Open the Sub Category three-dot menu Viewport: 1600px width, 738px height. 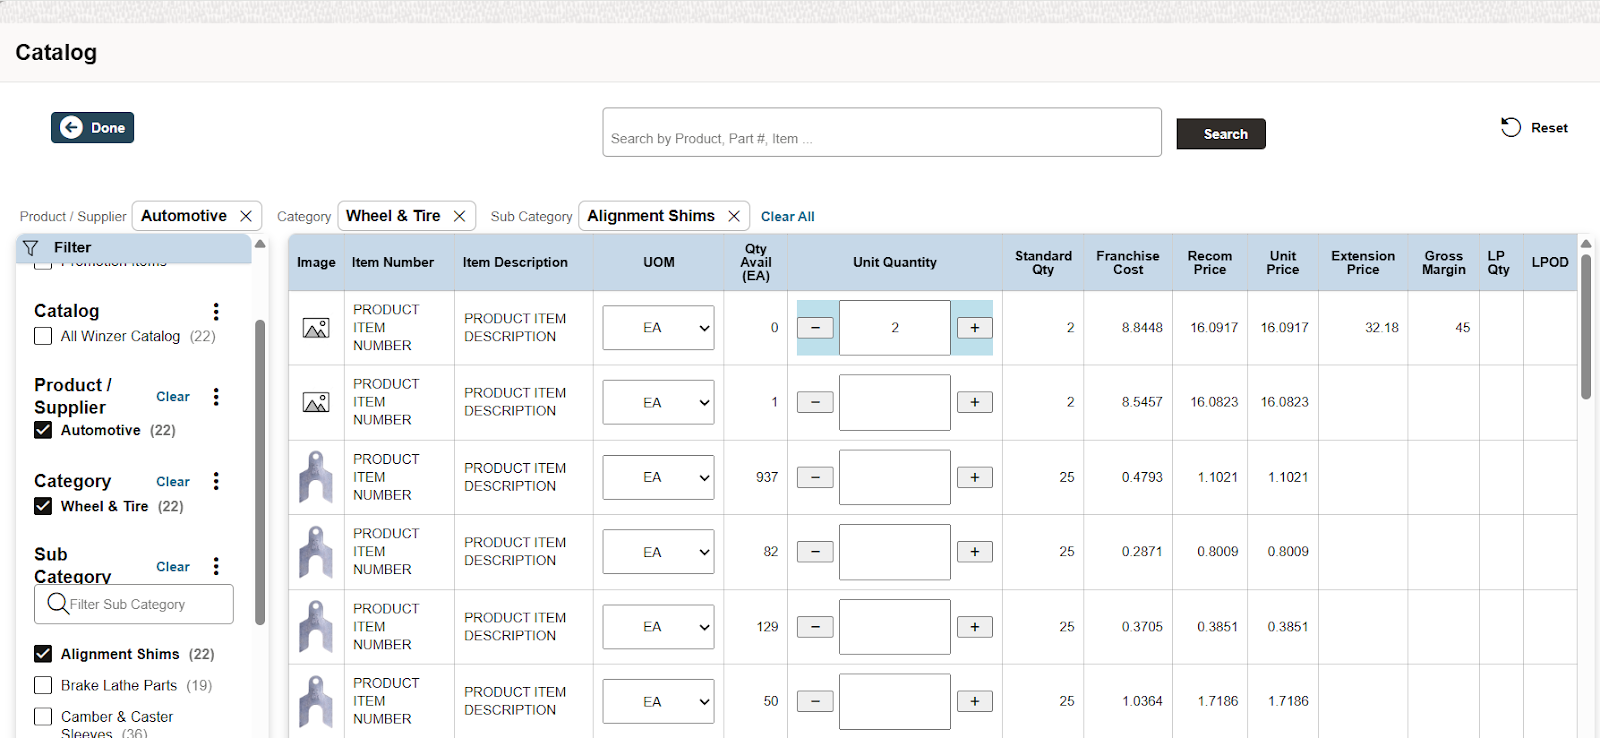click(216, 567)
